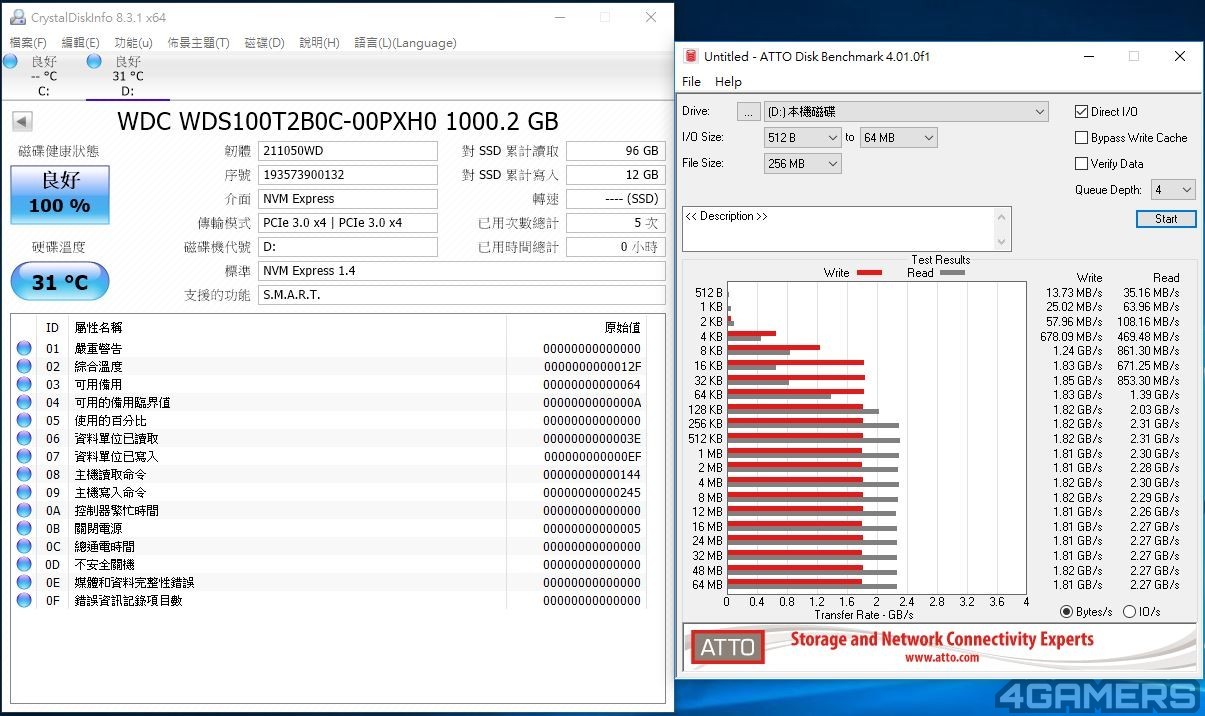Open the Drive dropdown in ATTO
Viewport: 1205px width, 716px height.
click(906, 111)
